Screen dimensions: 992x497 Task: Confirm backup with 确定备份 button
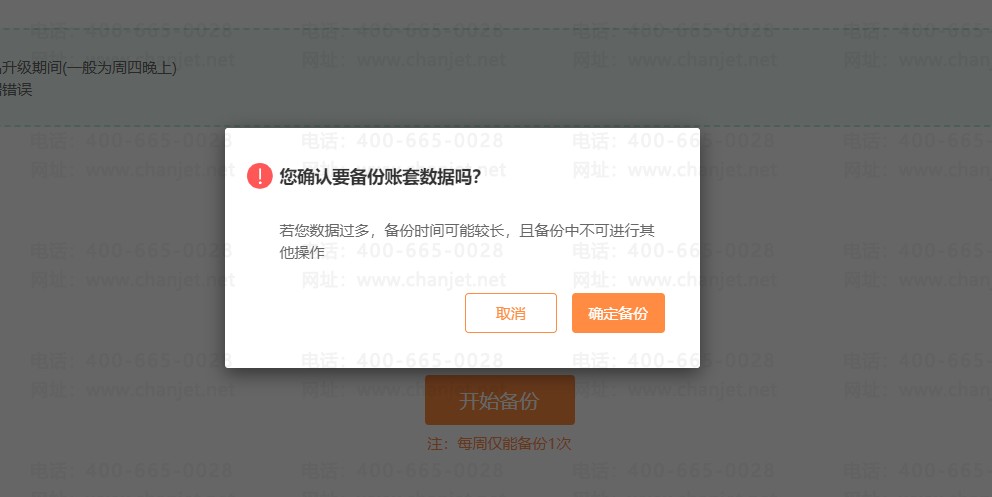pos(618,313)
